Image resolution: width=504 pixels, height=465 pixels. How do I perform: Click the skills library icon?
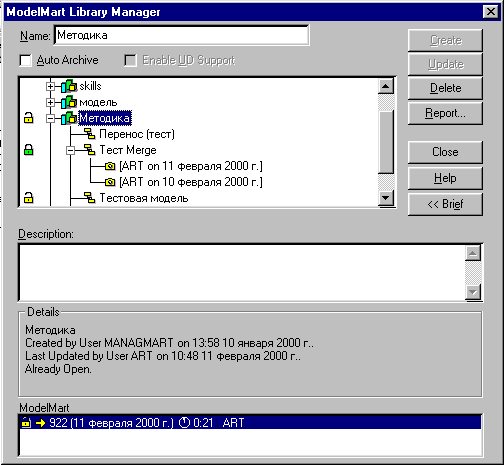click(69, 86)
